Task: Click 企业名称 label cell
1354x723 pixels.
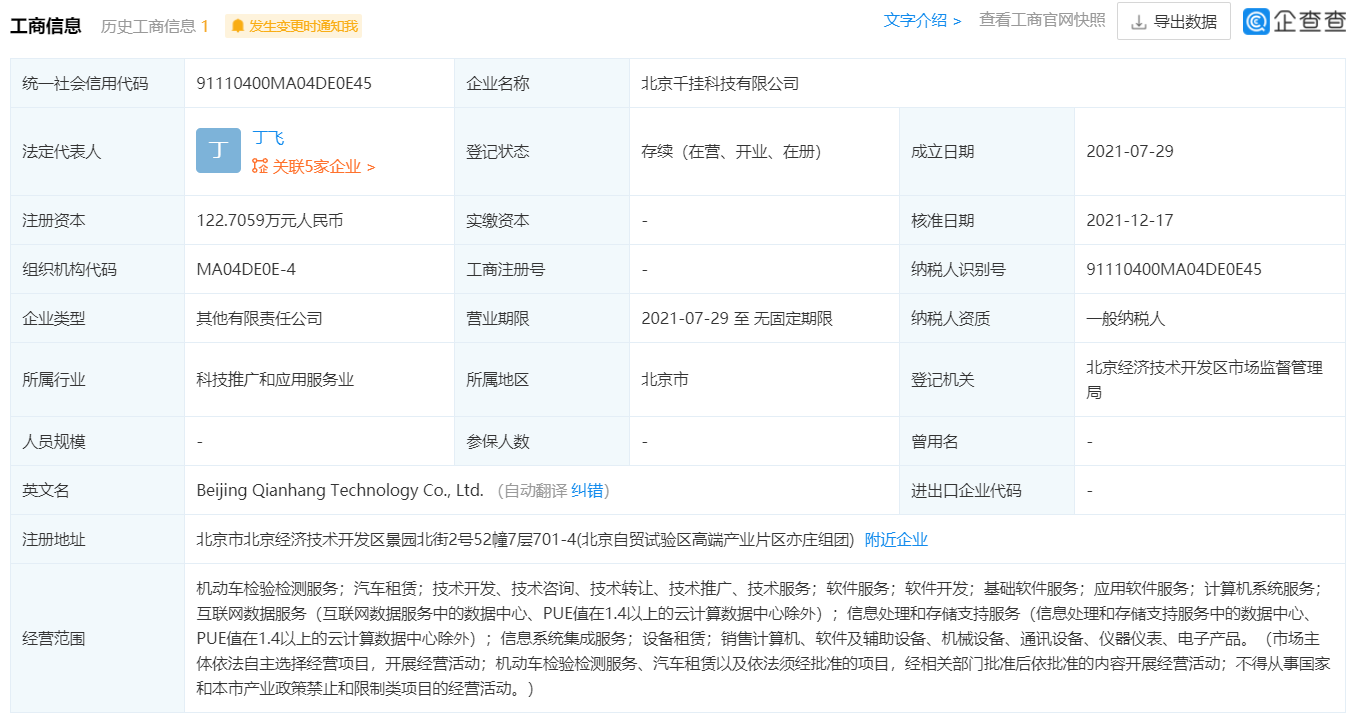Action: [x=542, y=84]
